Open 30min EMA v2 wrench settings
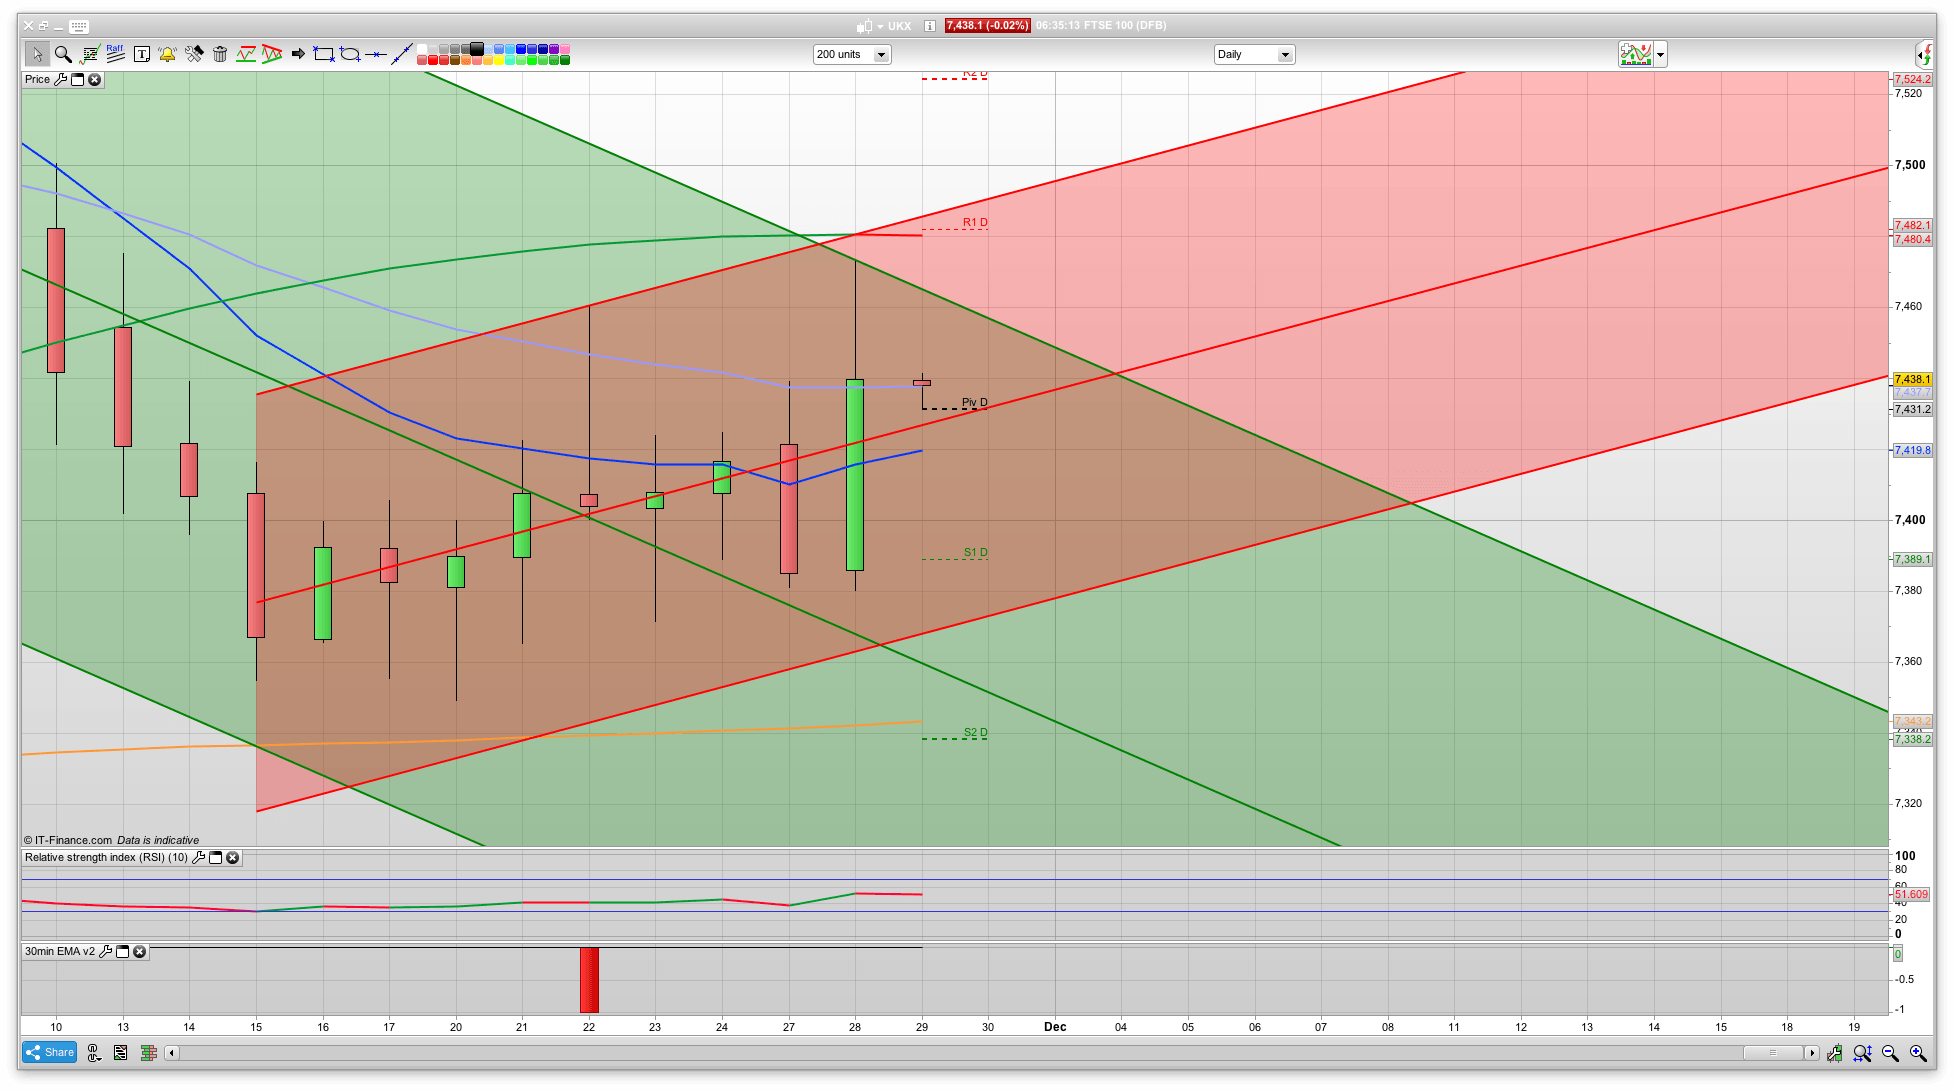This screenshot has width=1954, height=1091. tap(105, 951)
